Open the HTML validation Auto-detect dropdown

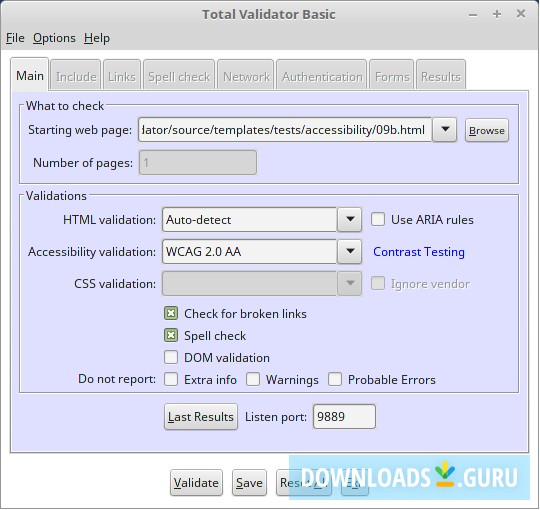tap(249, 219)
